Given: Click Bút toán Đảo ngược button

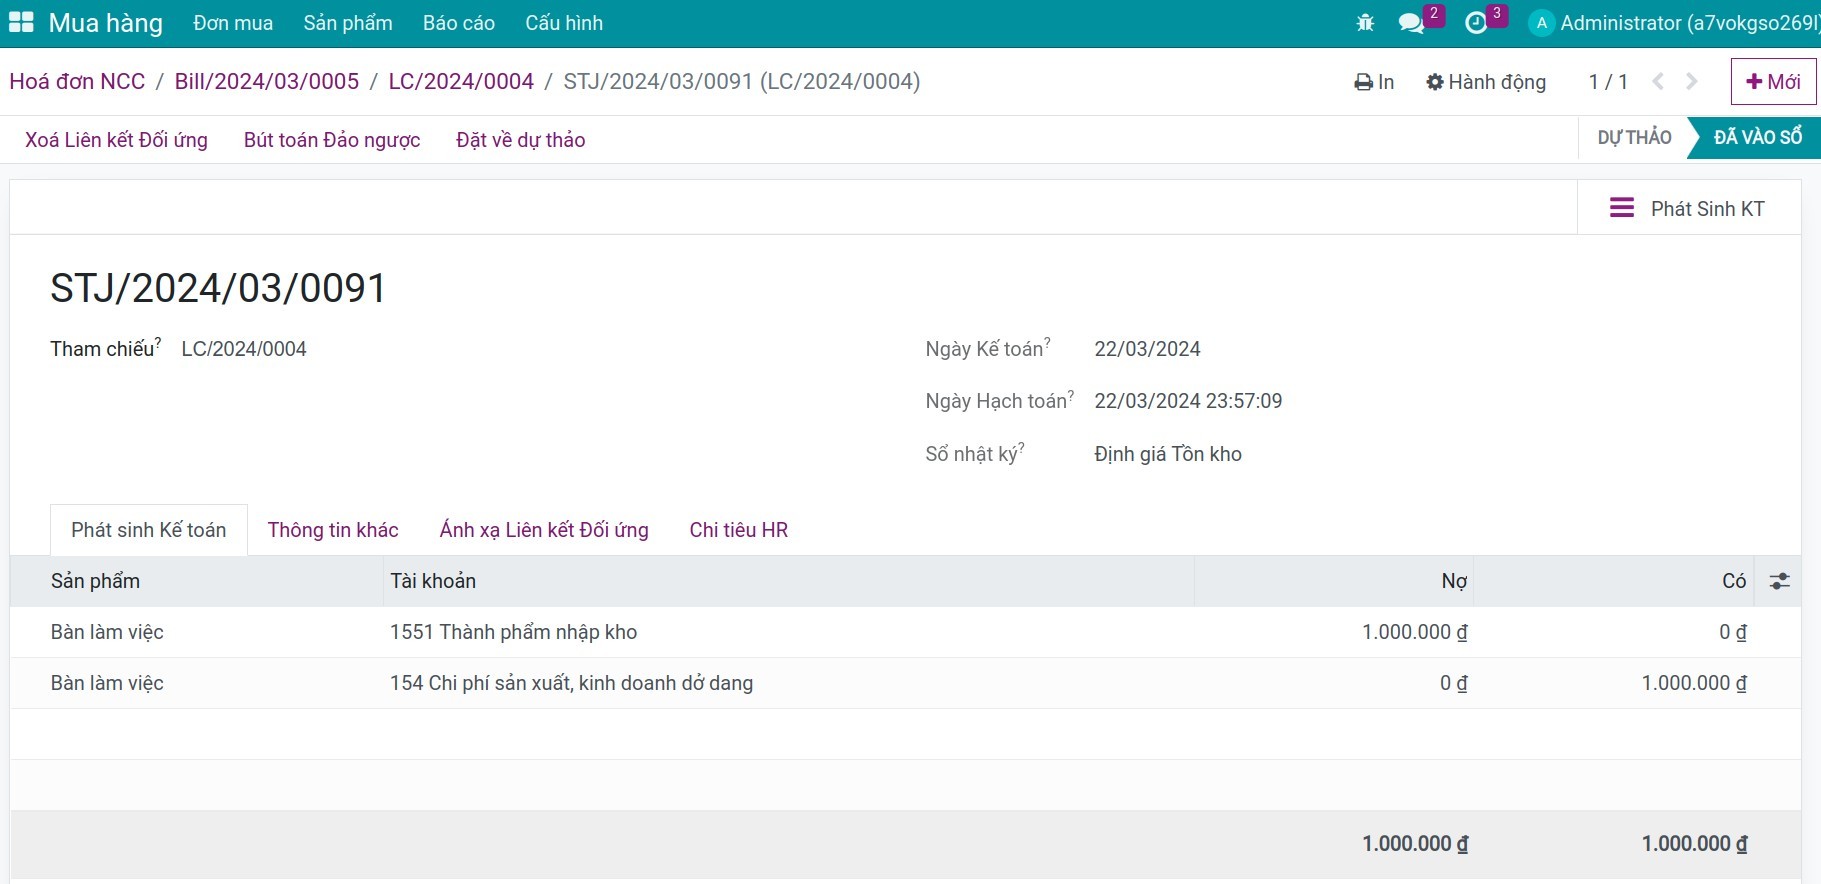Looking at the screenshot, I should (332, 140).
